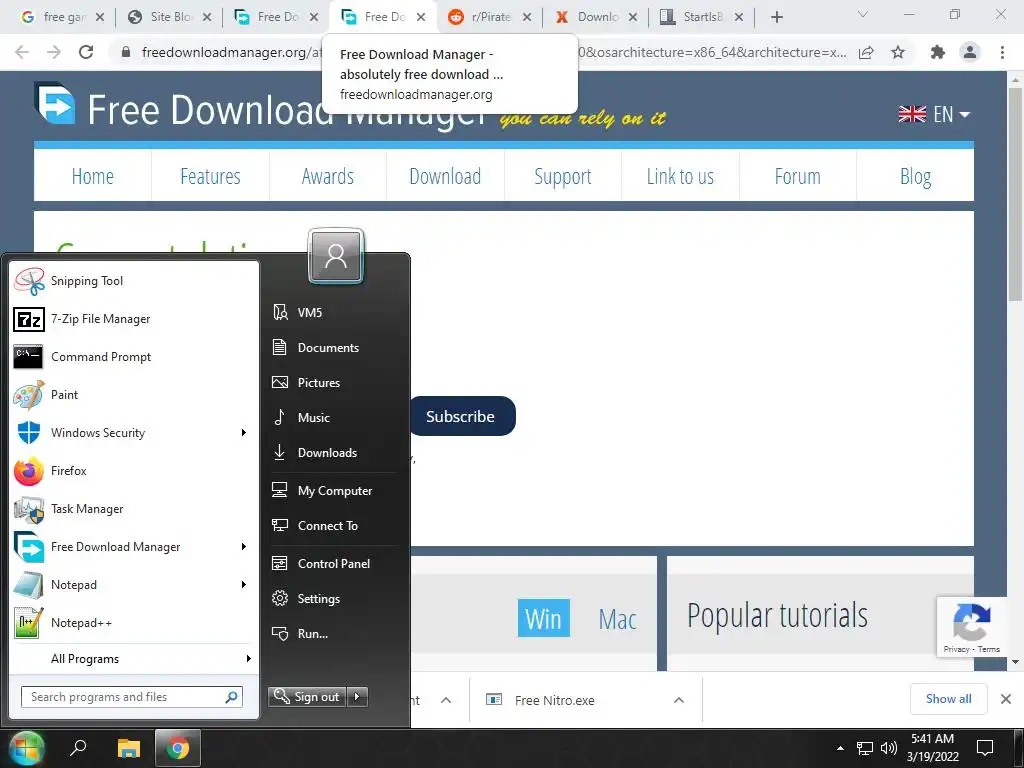Click the Free Download Manager site logo
Screen dimensions: 1024x768
(x=55, y=104)
